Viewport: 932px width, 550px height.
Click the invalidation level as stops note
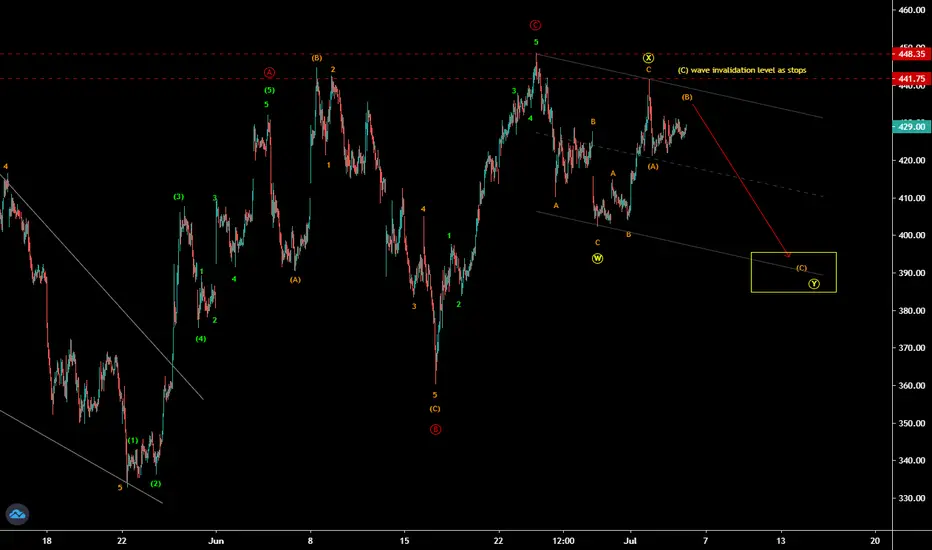(x=742, y=70)
